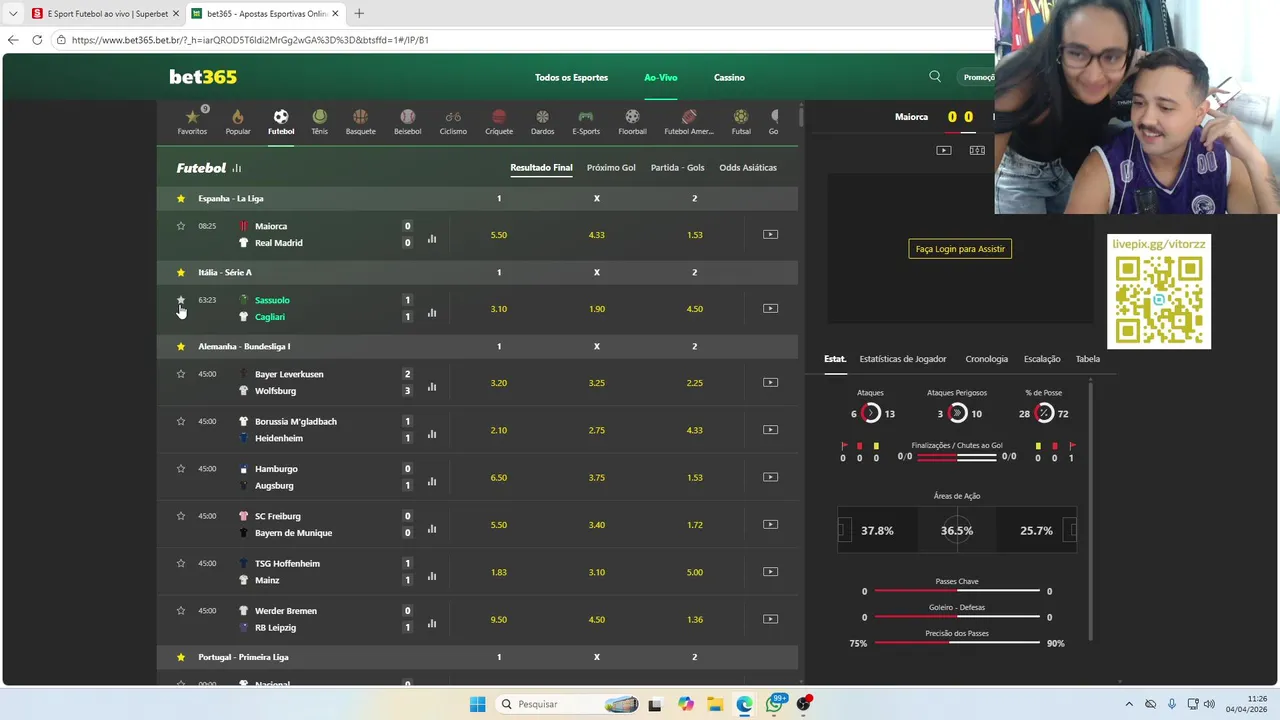Watch live stream of Werder Bremen match

(770, 619)
